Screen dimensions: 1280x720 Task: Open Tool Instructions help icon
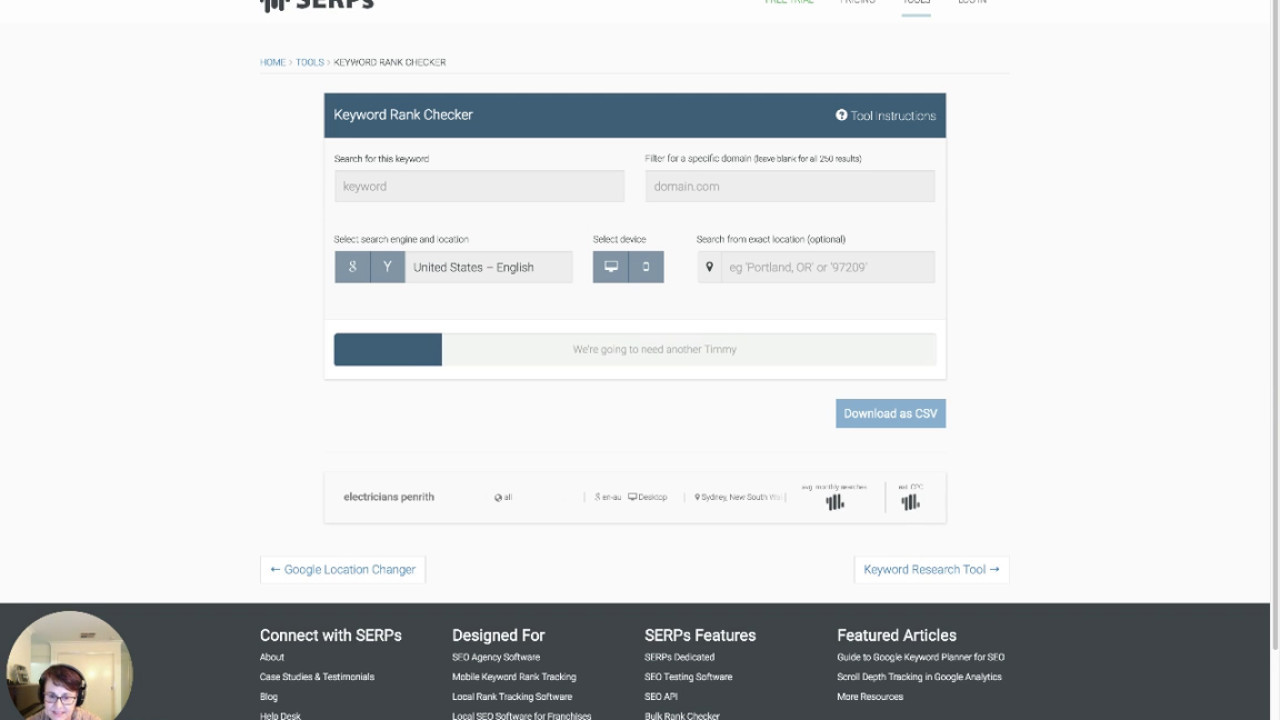(842, 115)
